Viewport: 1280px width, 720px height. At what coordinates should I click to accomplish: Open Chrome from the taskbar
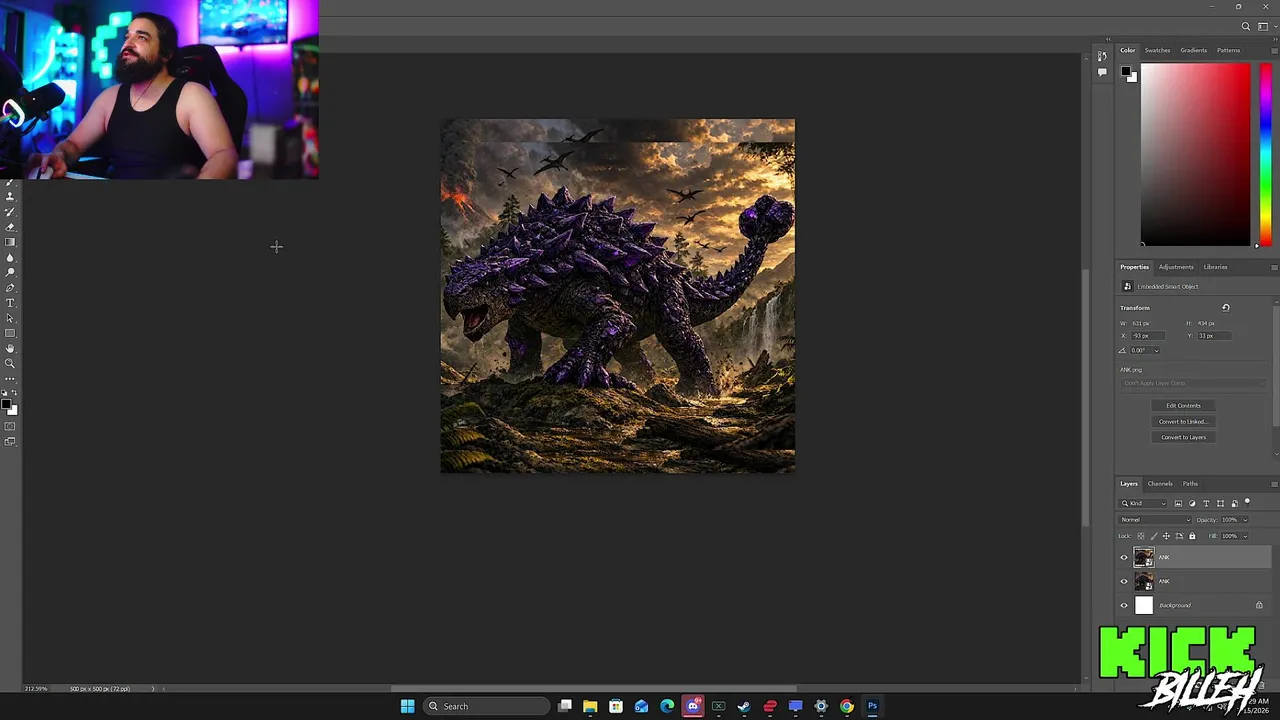pos(846,706)
